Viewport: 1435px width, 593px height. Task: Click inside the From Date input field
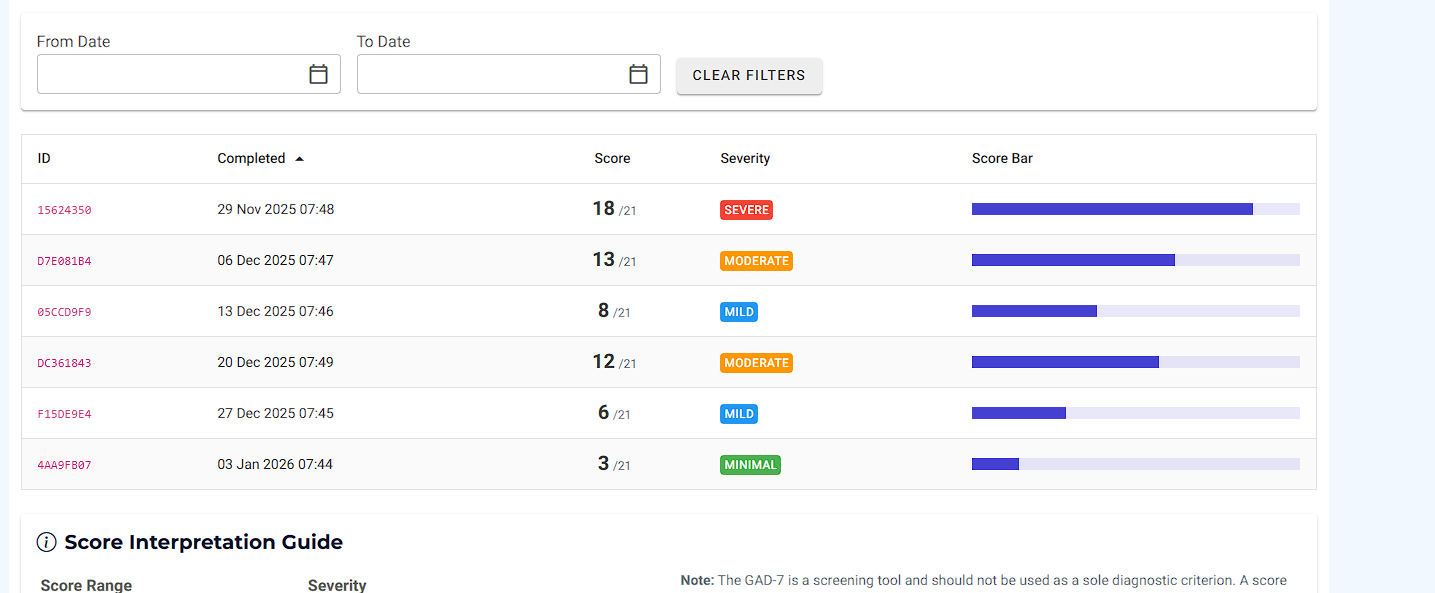click(170, 74)
